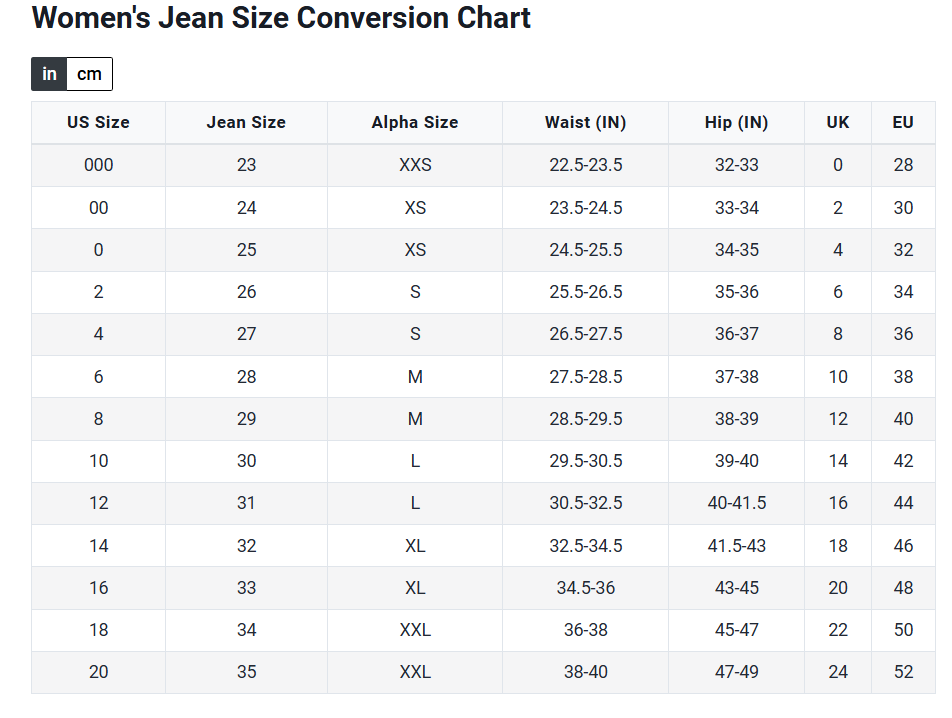952x718 pixels.
Task: Click US size 000 cell
Action: coord(98,165)
